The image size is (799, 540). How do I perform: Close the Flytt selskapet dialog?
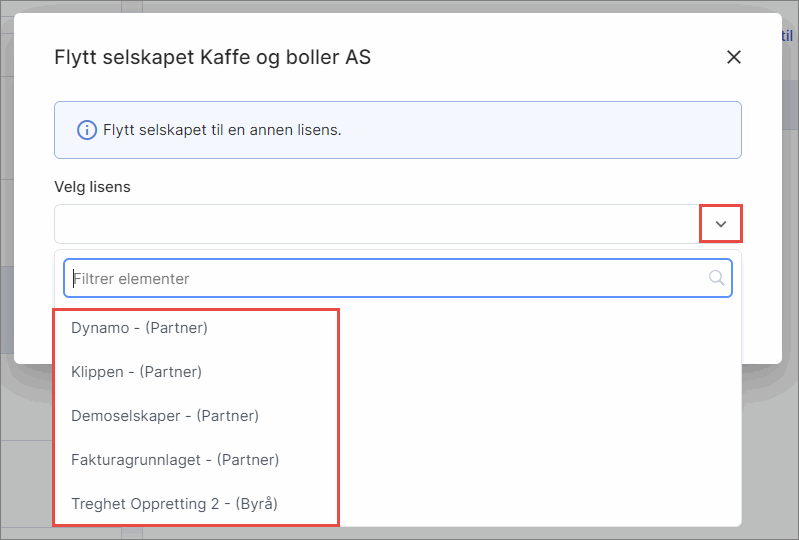734,57
